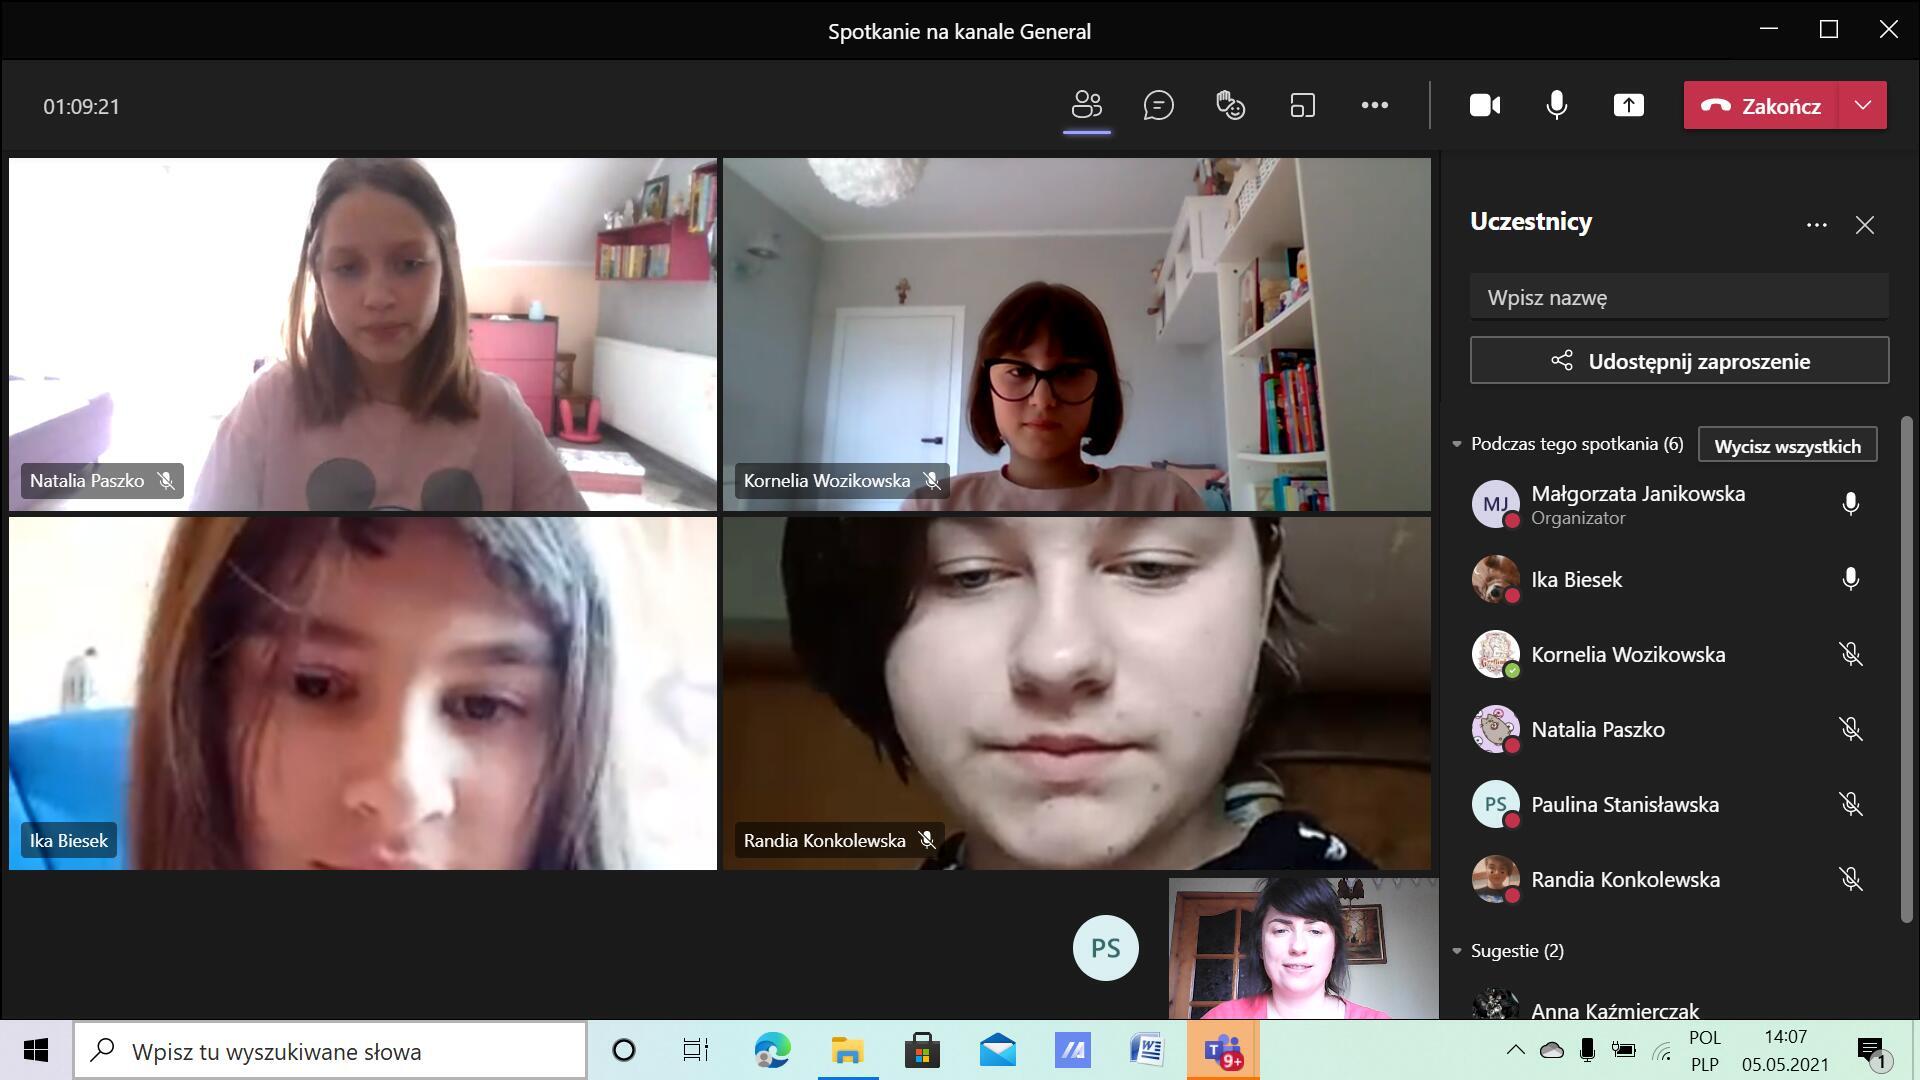Screen dimensions: 1920x1080
Task: Toggle your microphone in meeting toolbar
Action: click(1557, 105)
